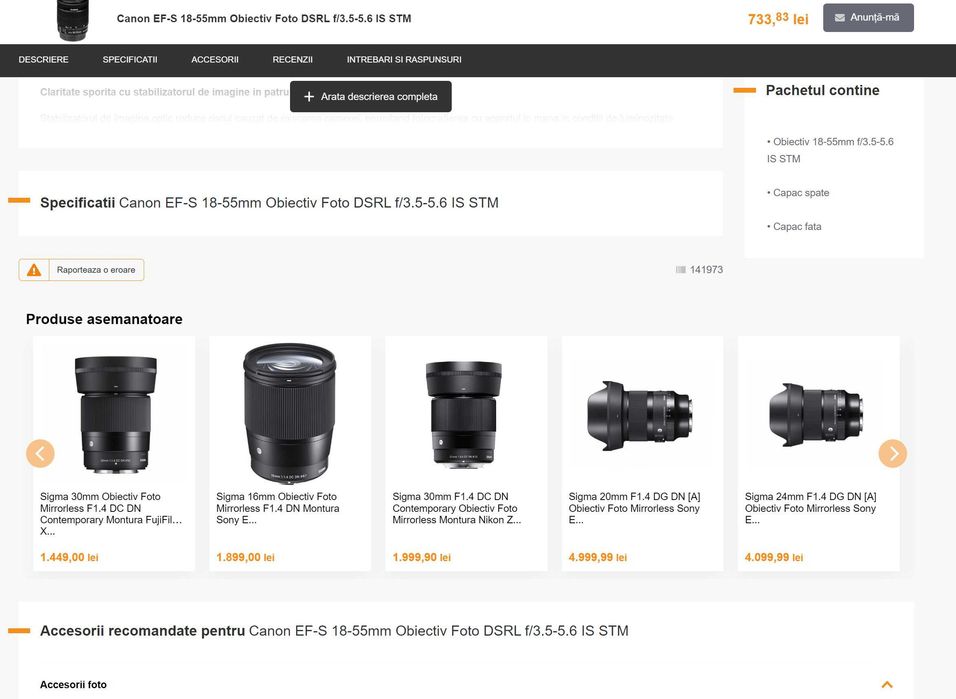Image resolution: width=956 pixels, height=699 pixels.
Task: Click the 4.999,99 lei price
Action: 598,557
